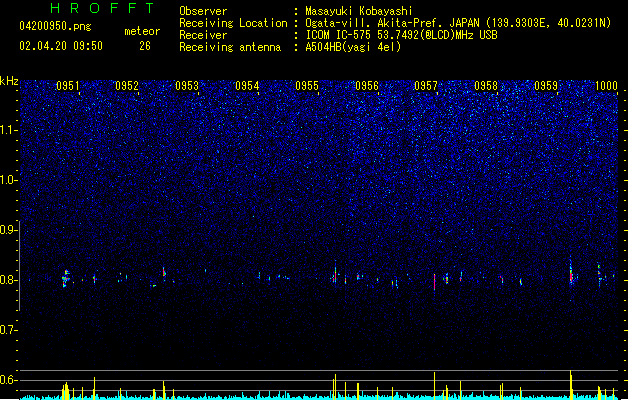Click the 1.1 kHz axis label
The height and width of the screenshot is (400, 629).
point(8,130)
